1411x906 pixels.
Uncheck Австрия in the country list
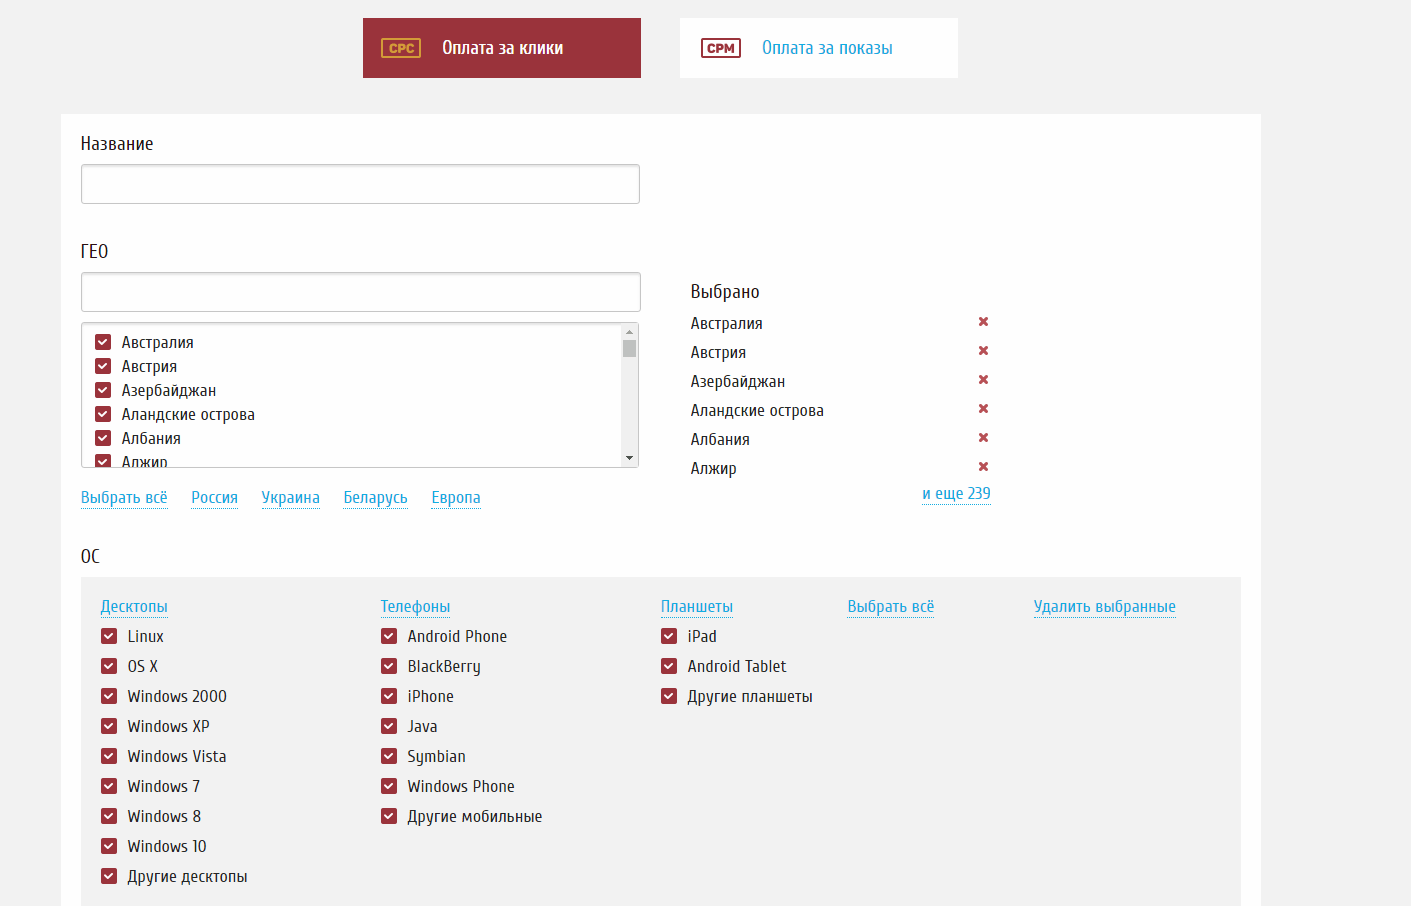pyautogui.click(x=103, y=366)
